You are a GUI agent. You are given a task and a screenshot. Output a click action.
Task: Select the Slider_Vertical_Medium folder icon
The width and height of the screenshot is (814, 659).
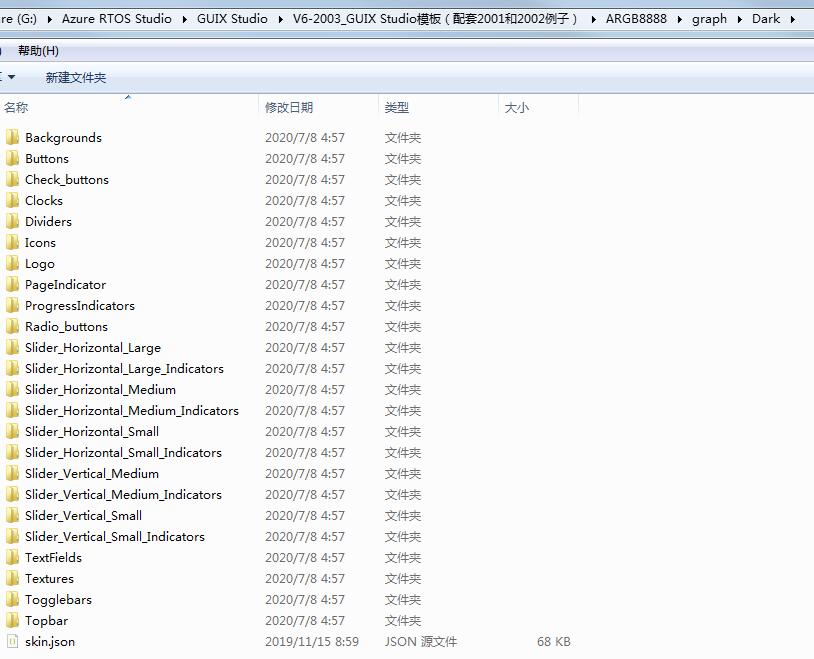point(12,474)
